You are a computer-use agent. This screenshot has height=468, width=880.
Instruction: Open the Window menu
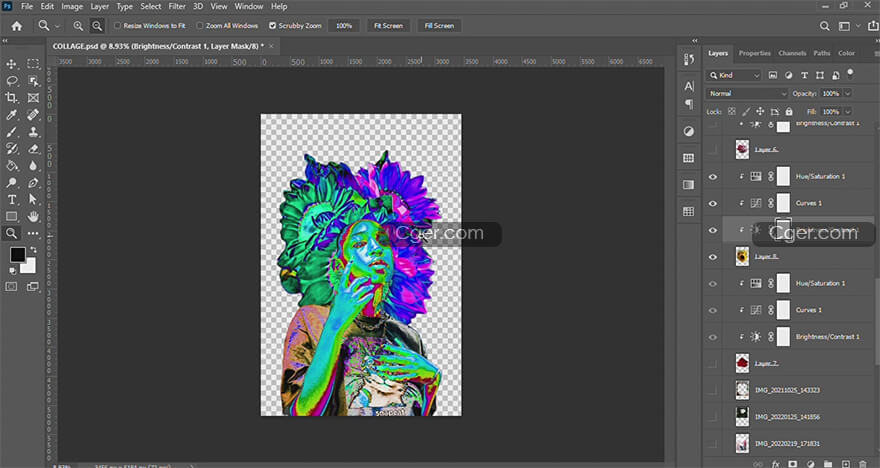[249, 7]
